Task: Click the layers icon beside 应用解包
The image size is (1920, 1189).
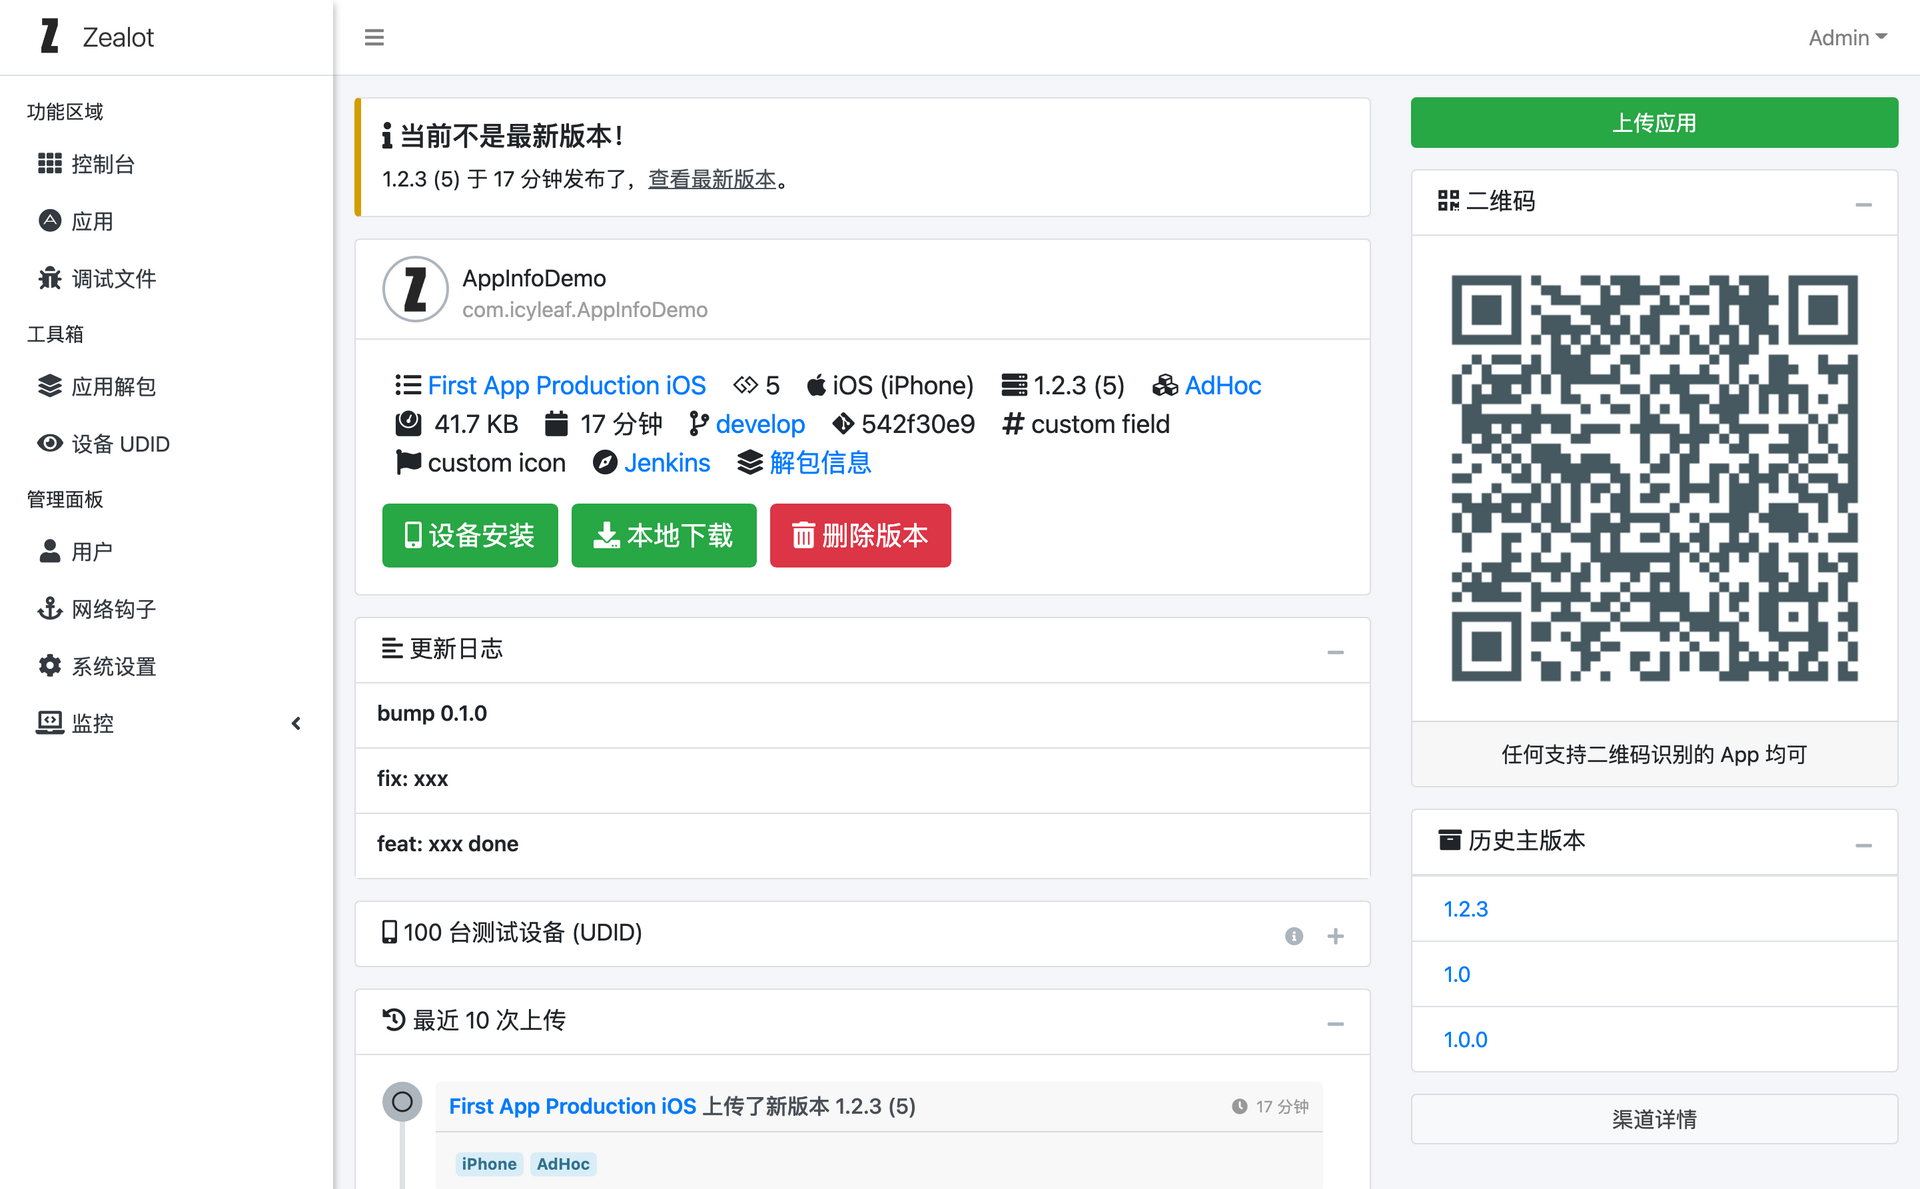Action: (x=49, y=386)
